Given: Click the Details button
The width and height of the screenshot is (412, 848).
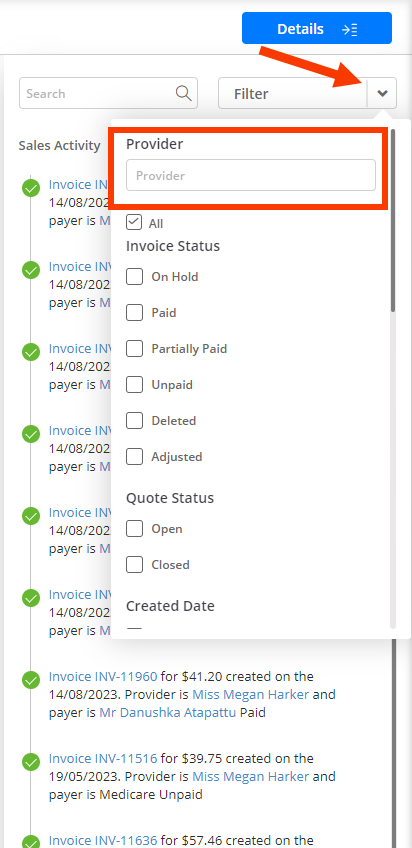Looking at the screenshot, I should coord(317,28).
